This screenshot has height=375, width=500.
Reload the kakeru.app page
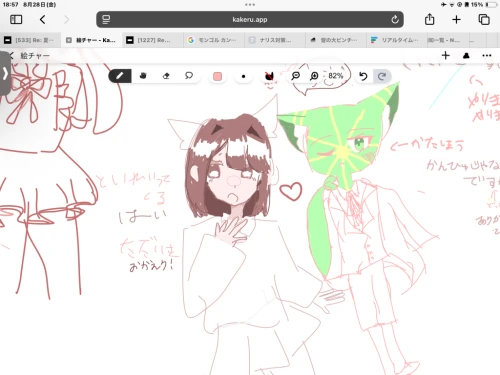[395, 19]
